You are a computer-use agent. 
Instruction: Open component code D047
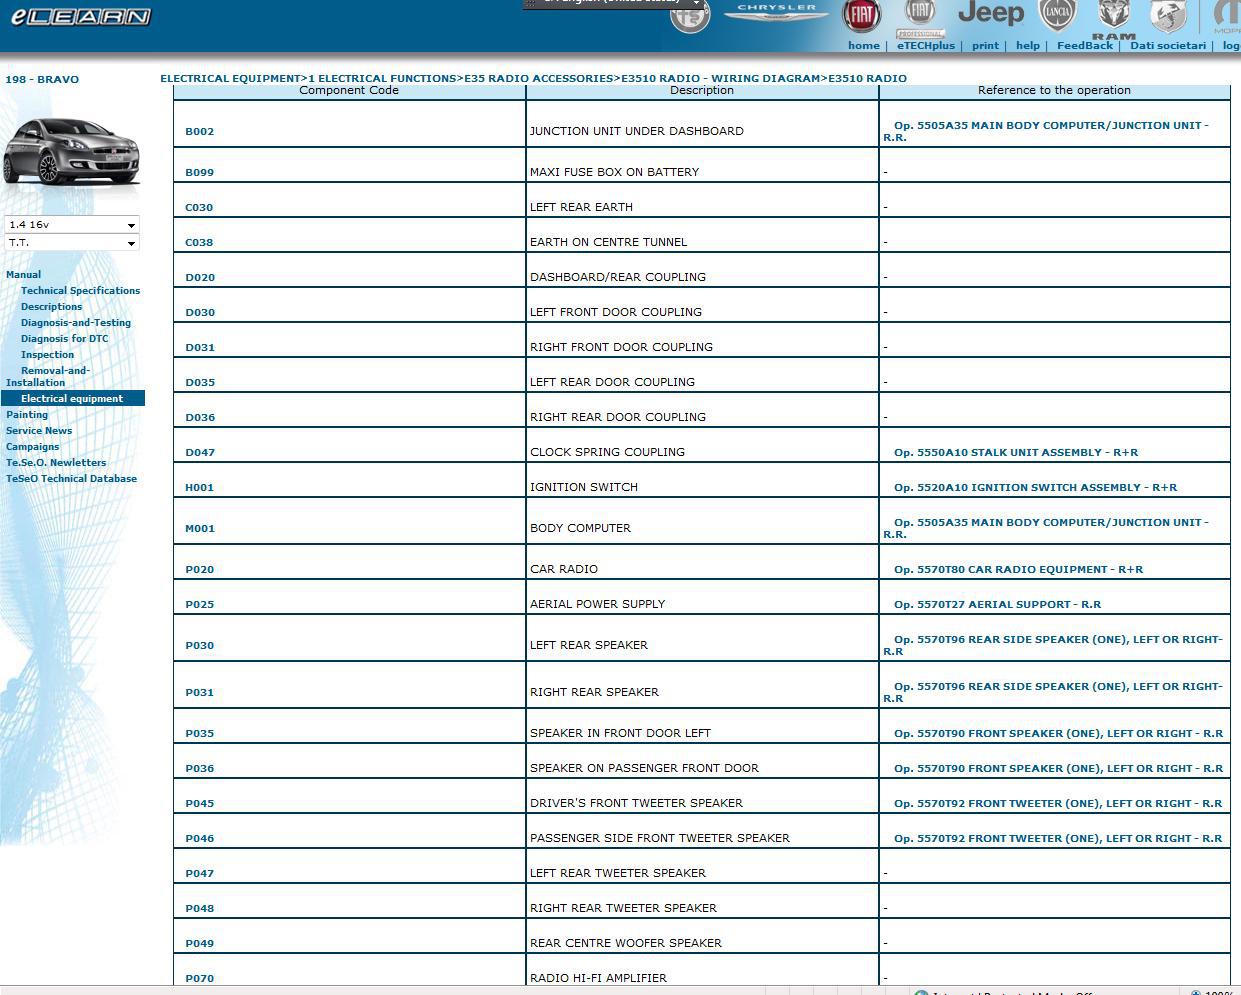click(x=200, y=453)
